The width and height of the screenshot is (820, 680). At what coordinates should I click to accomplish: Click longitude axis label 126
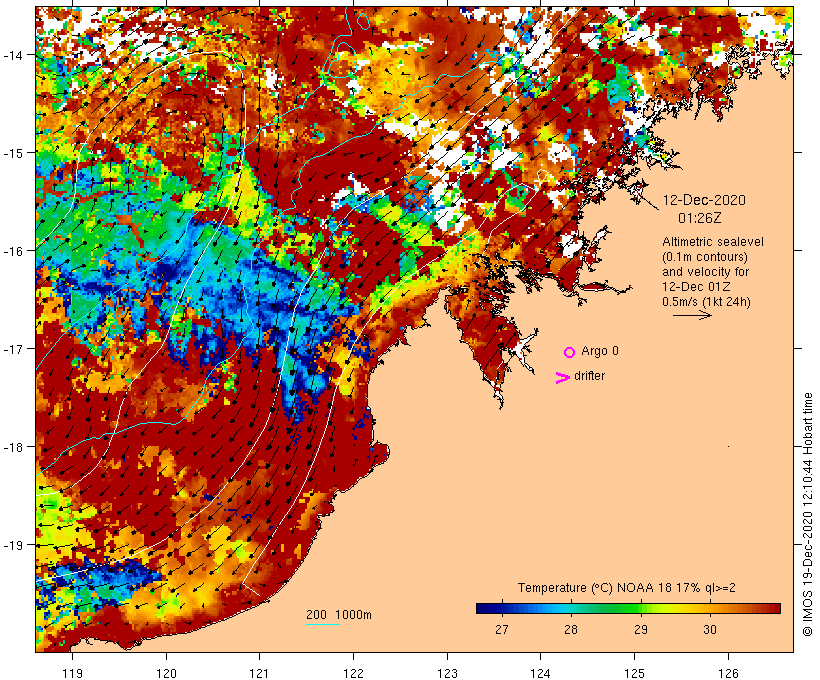(728, 673)
